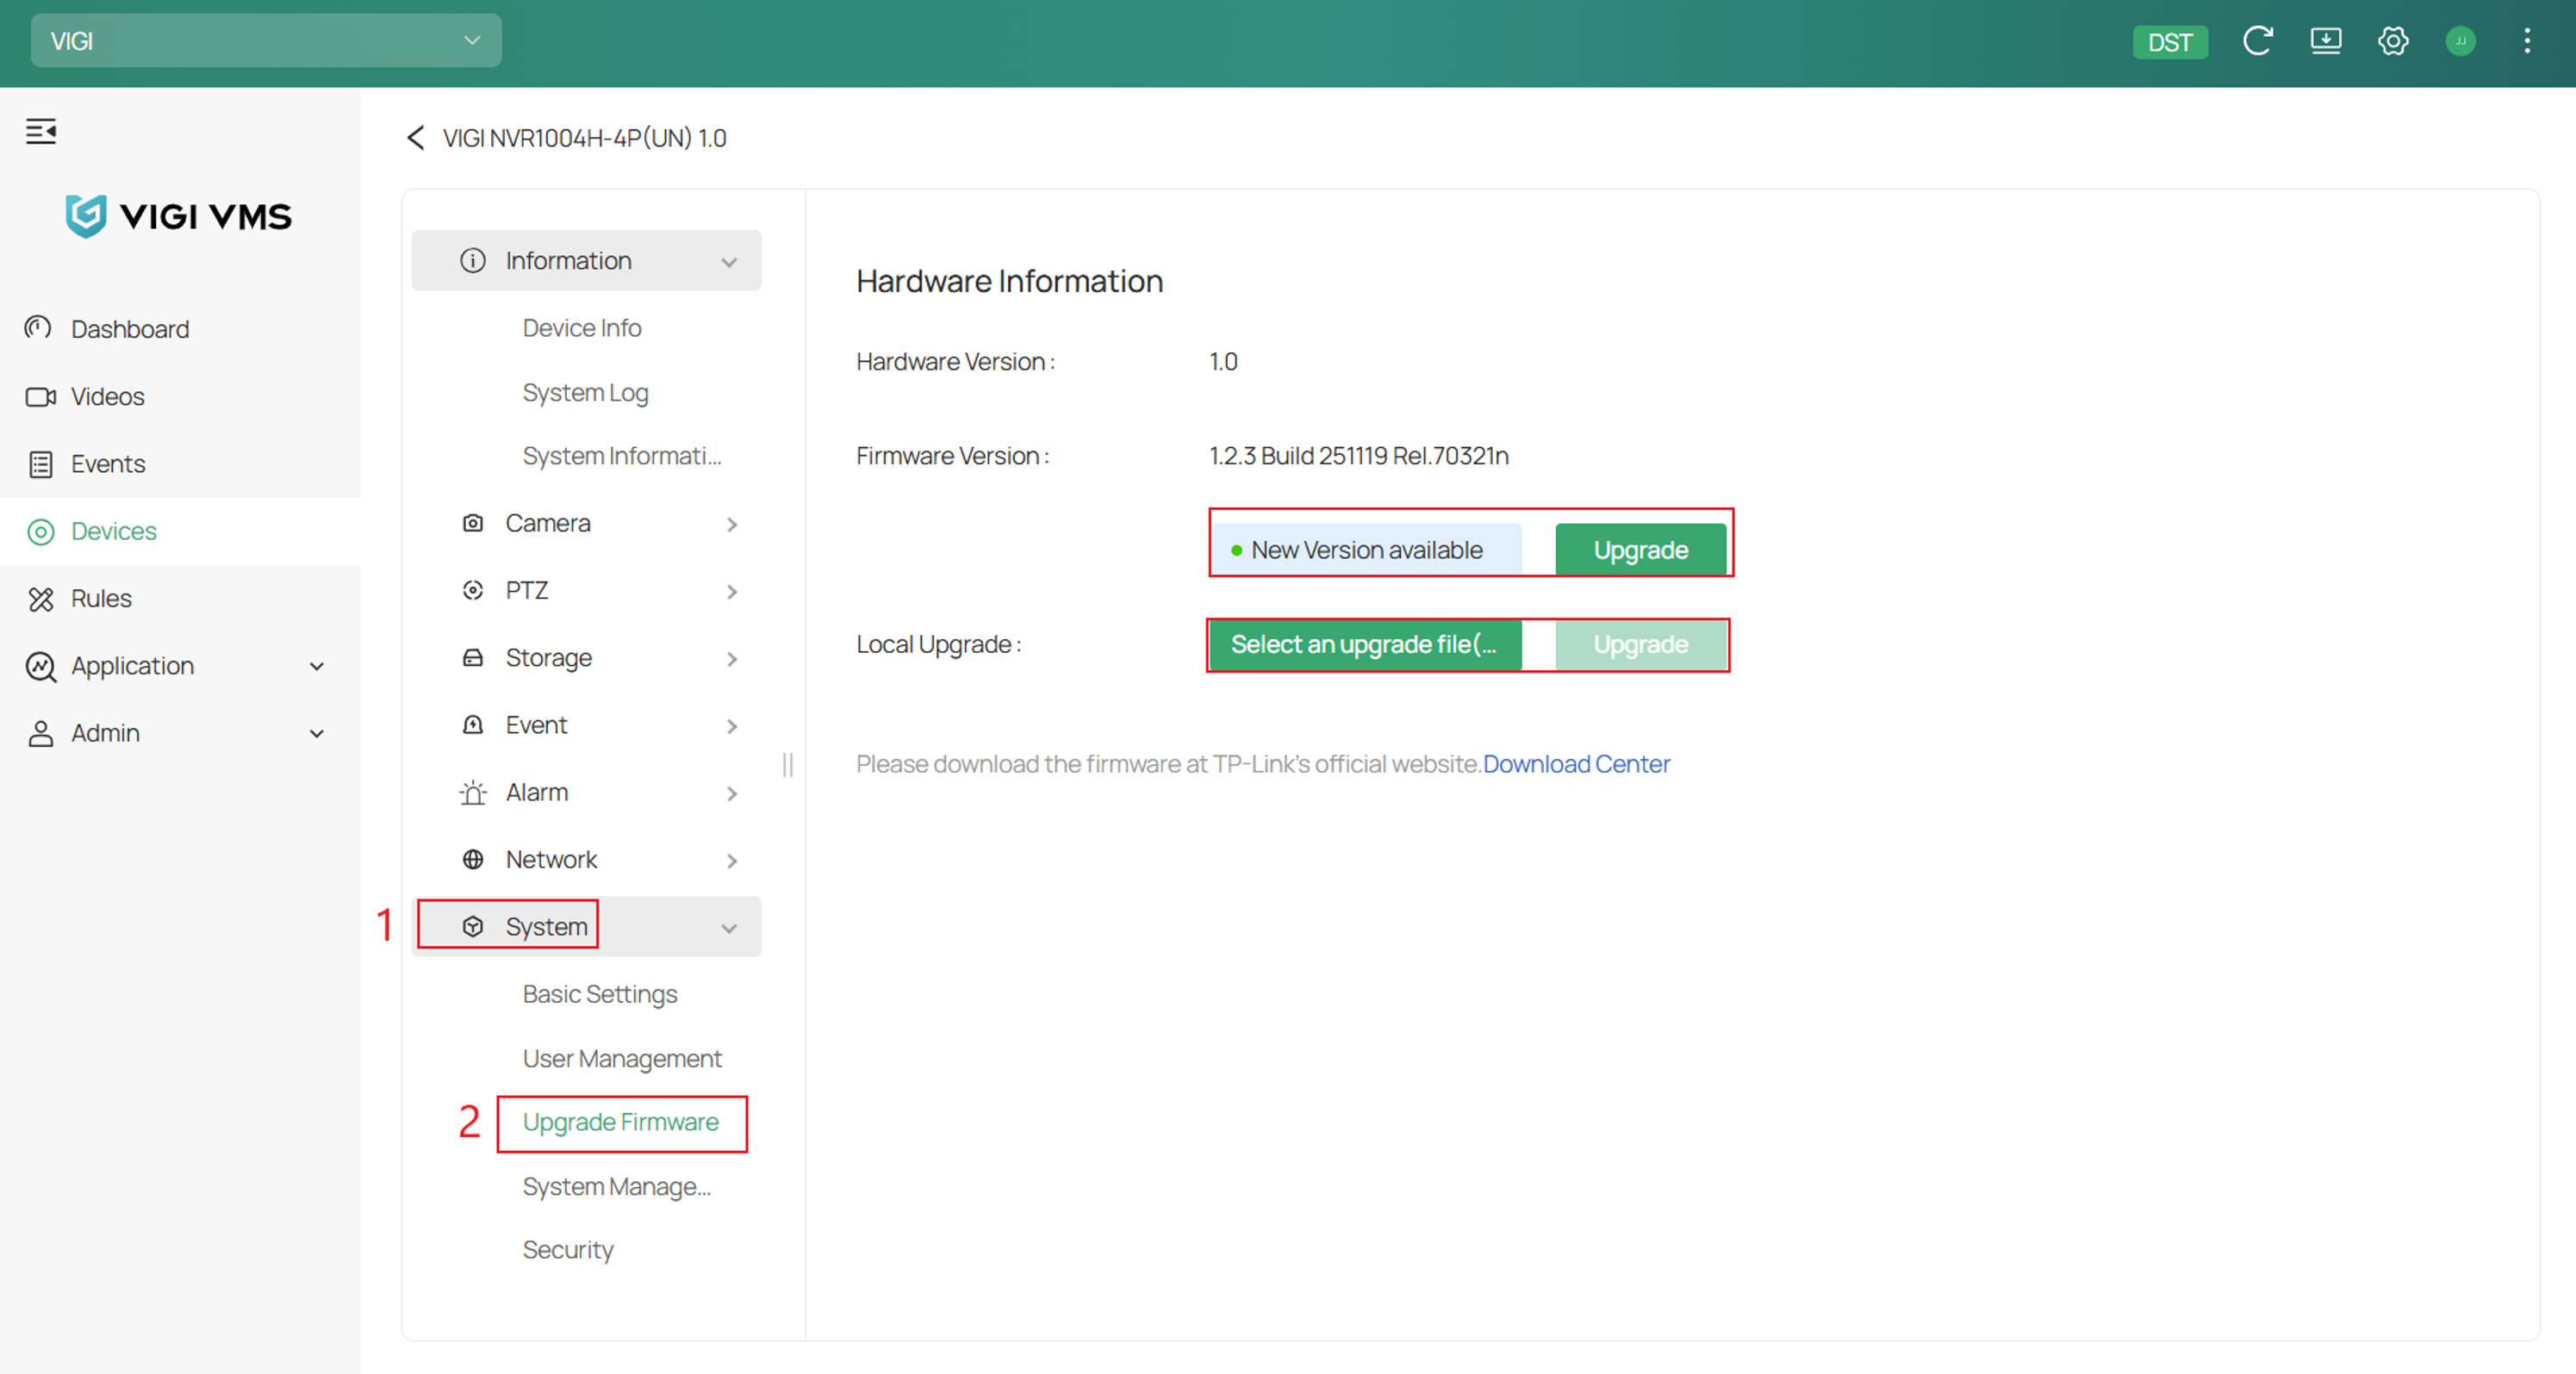Click the Events list icon
Image resolution: width=2576 pixels, height=1374 pixels.
41,464
